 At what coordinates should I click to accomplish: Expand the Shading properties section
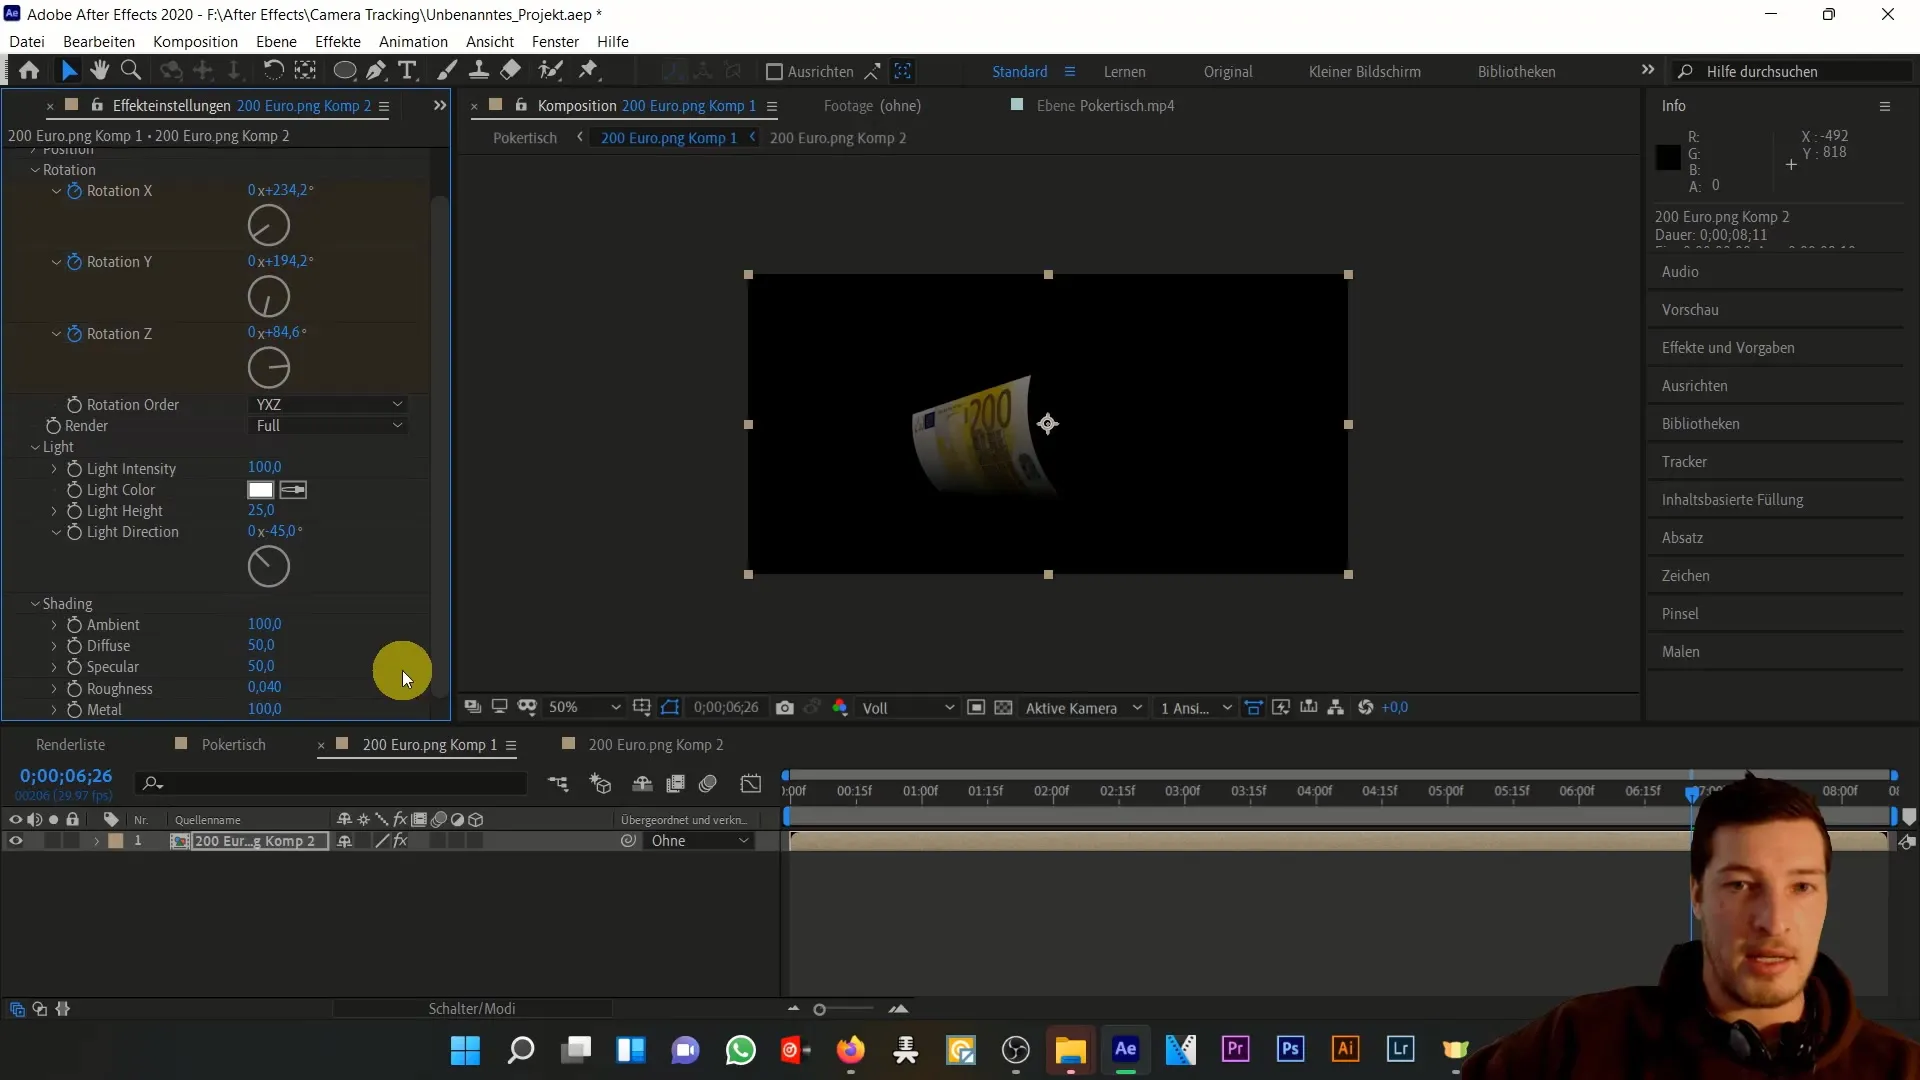click(x=36, y=603)
